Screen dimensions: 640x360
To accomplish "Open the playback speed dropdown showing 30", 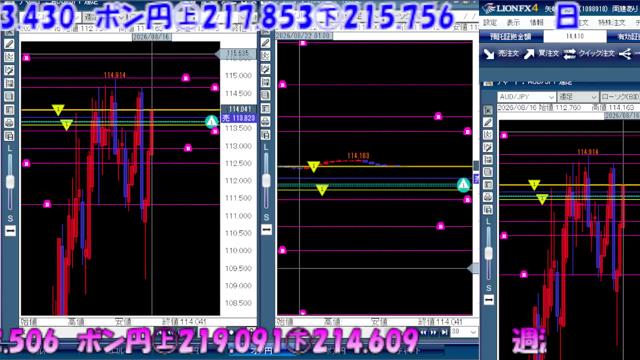I will click(464, 332).
